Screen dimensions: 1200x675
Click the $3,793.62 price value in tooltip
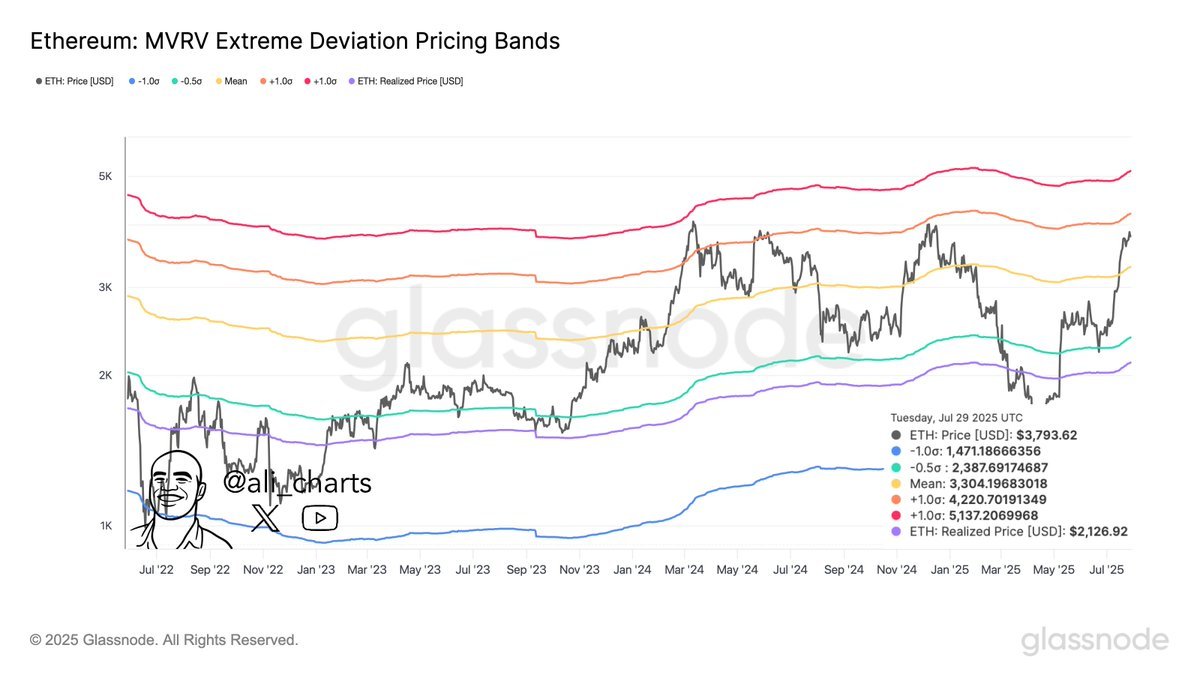tap(1046, 435)
